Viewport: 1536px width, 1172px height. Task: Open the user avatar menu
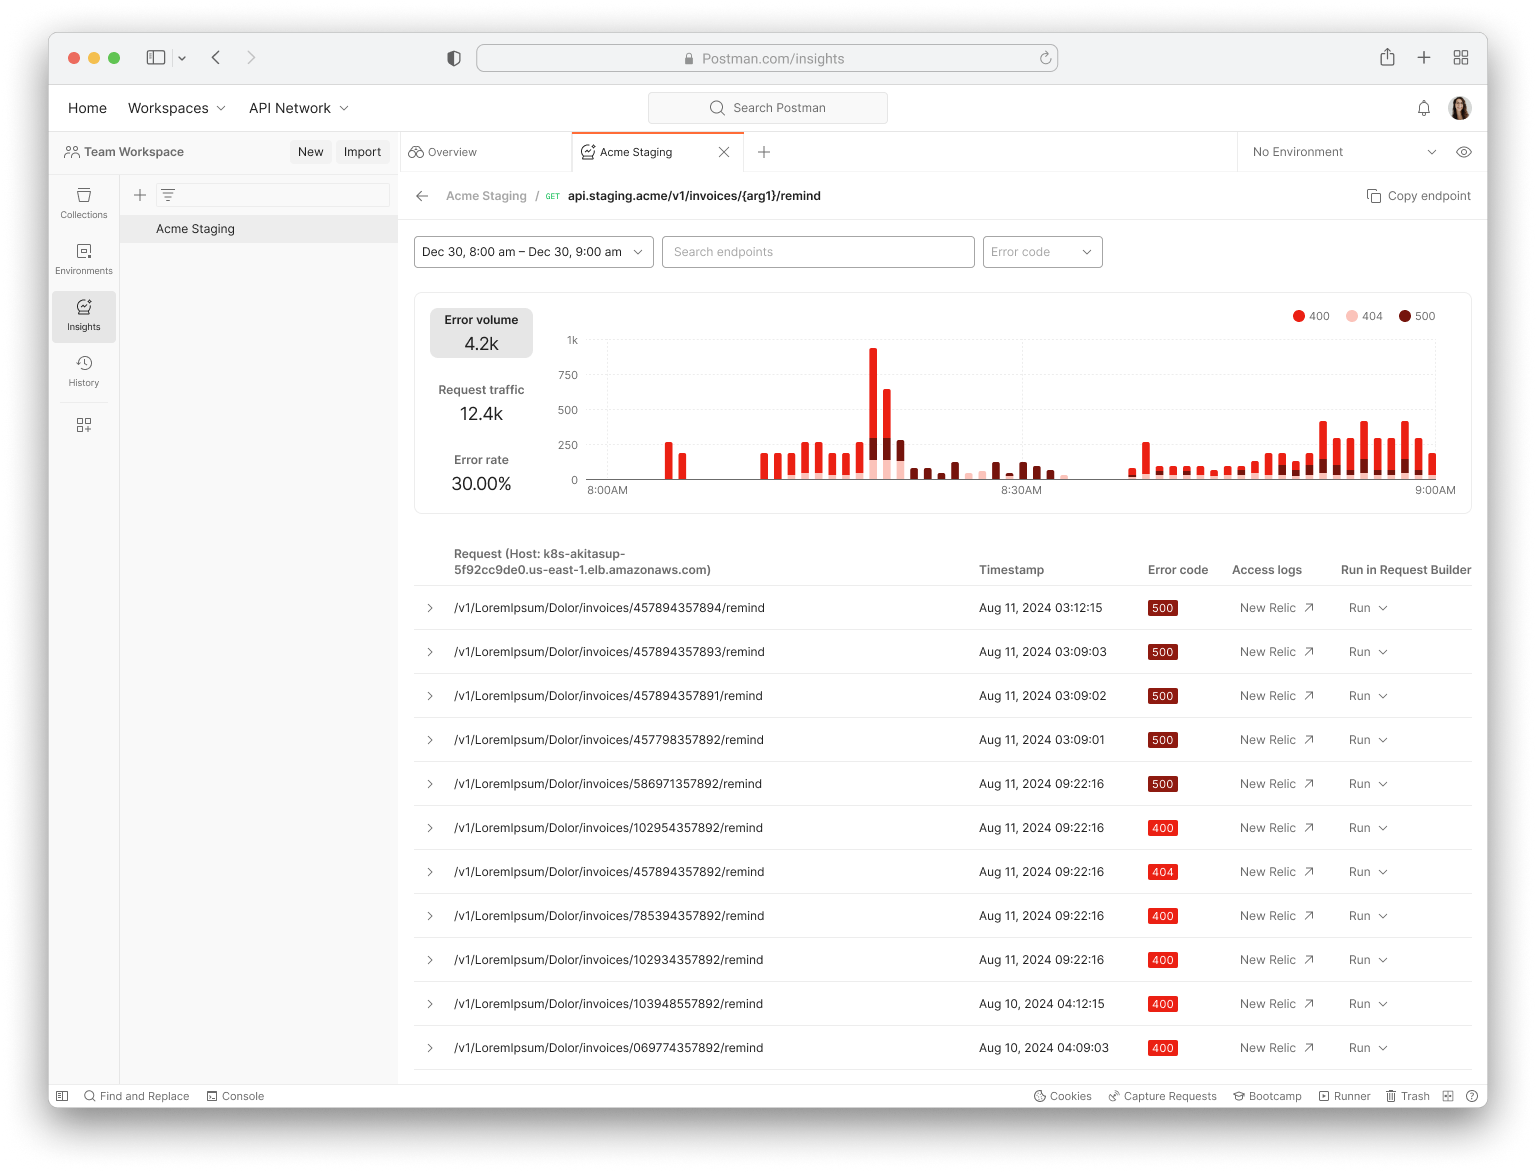(x=1460, y=108)
